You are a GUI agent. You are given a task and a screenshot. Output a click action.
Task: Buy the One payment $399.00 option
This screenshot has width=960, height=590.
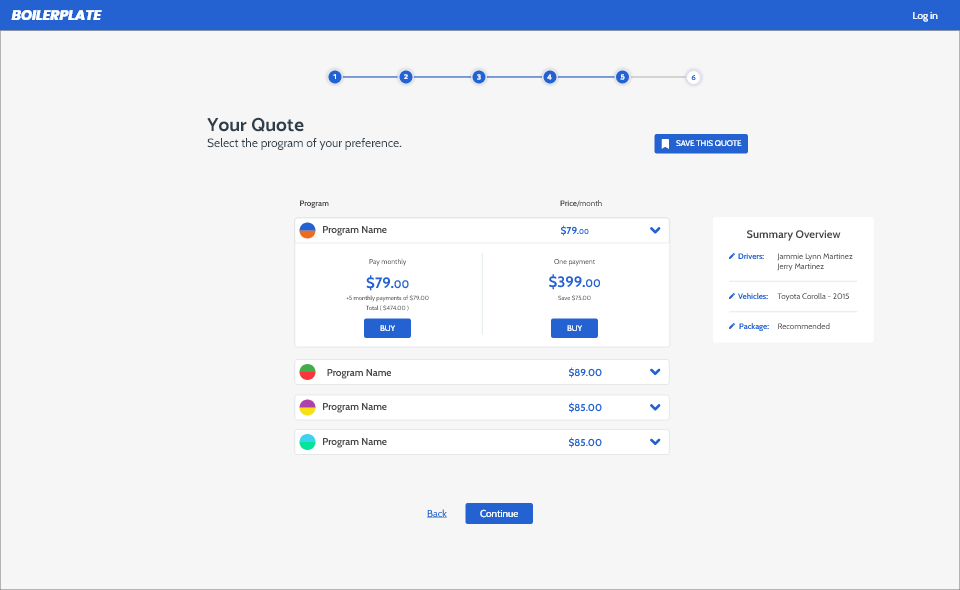574,328
